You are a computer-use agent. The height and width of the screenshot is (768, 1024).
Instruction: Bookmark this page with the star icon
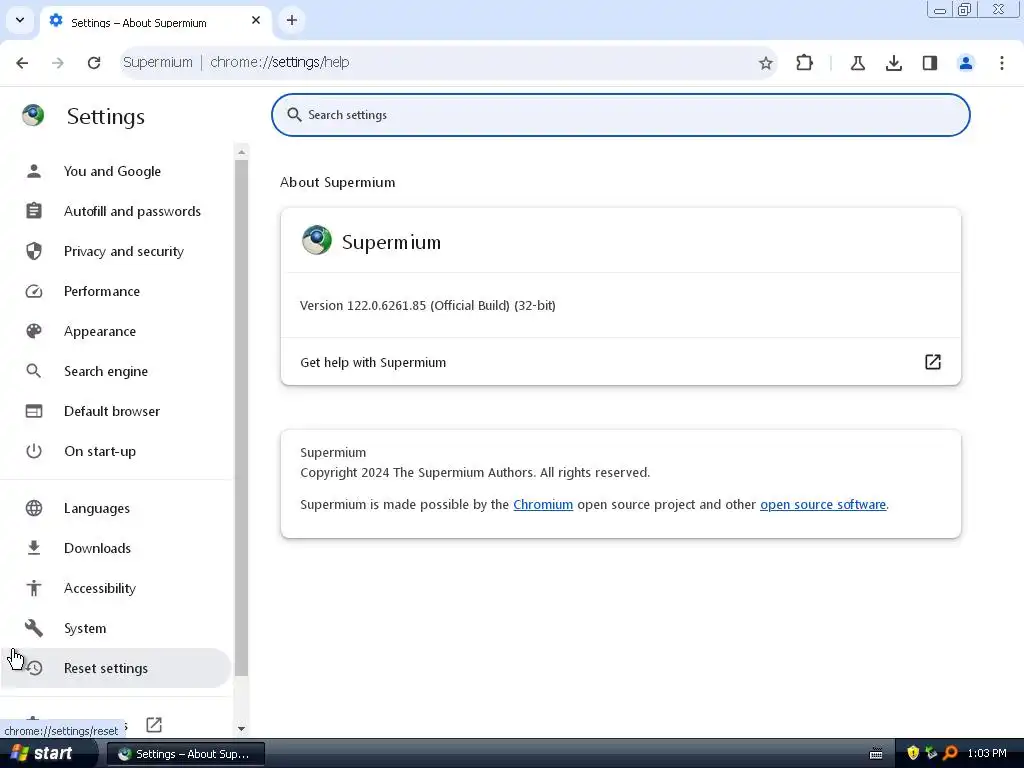(x=765, y=63)
